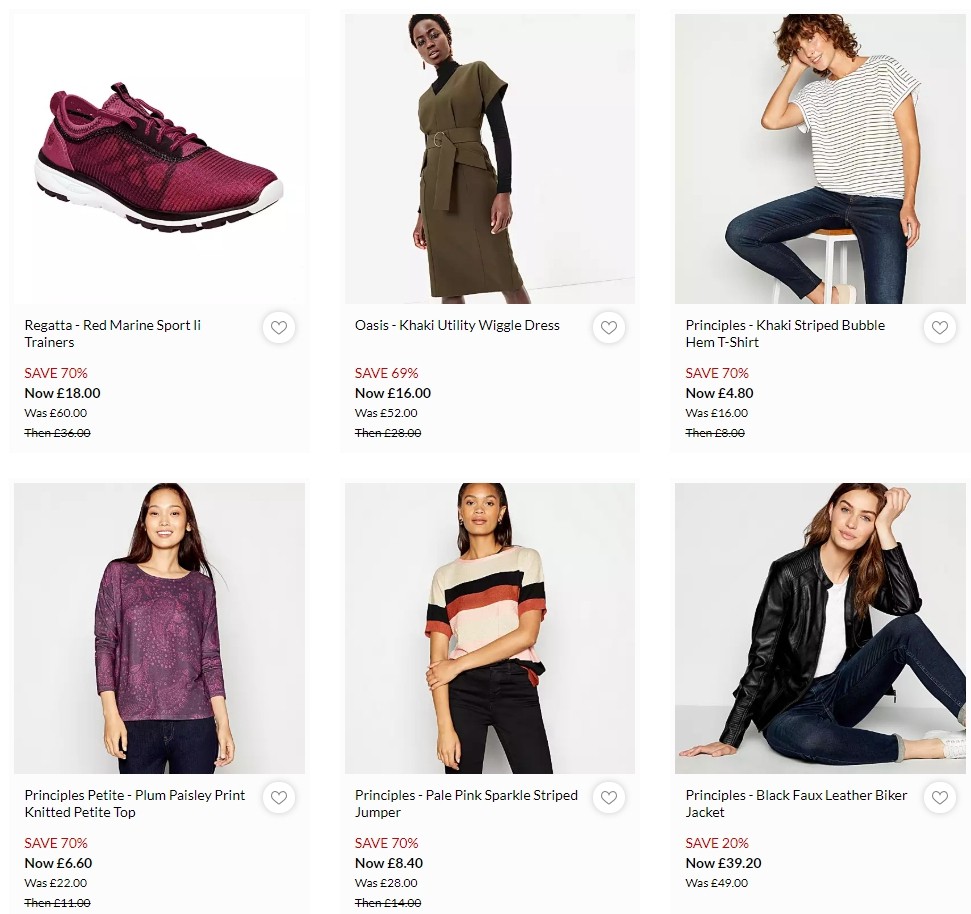Click the Plum Paisley Print Knitted Petite Top link

134,804
